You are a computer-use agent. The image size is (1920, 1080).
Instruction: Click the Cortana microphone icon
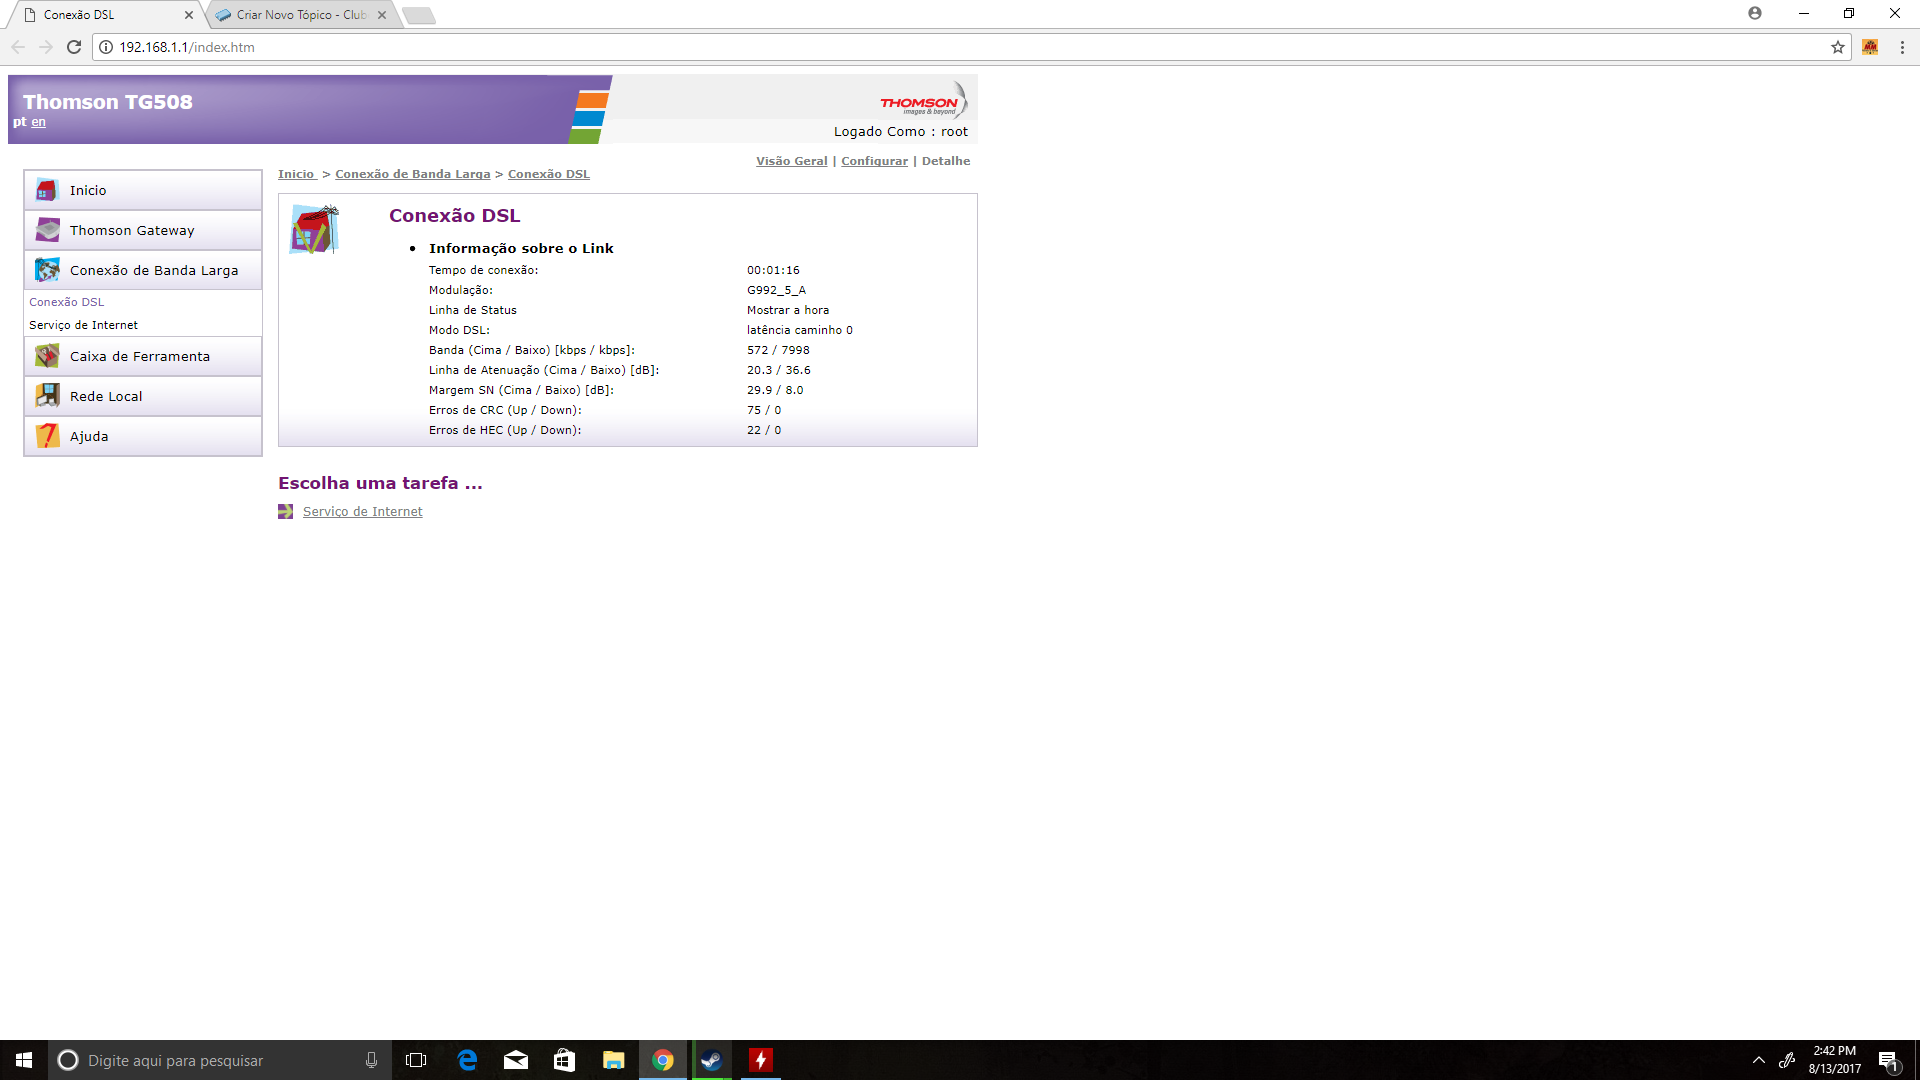tap(371, 1060)
